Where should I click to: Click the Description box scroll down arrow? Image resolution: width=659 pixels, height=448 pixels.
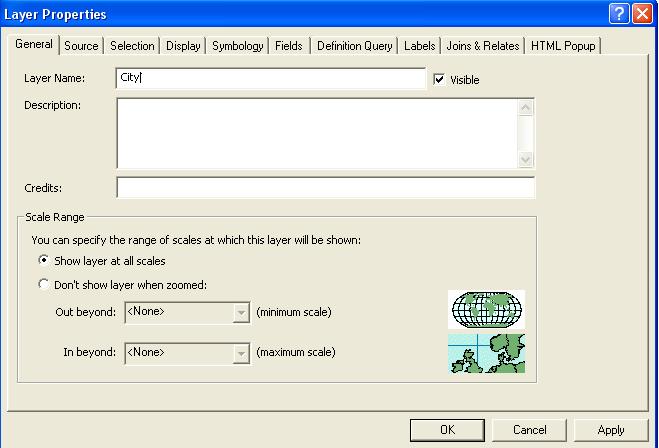pos(526,159)
